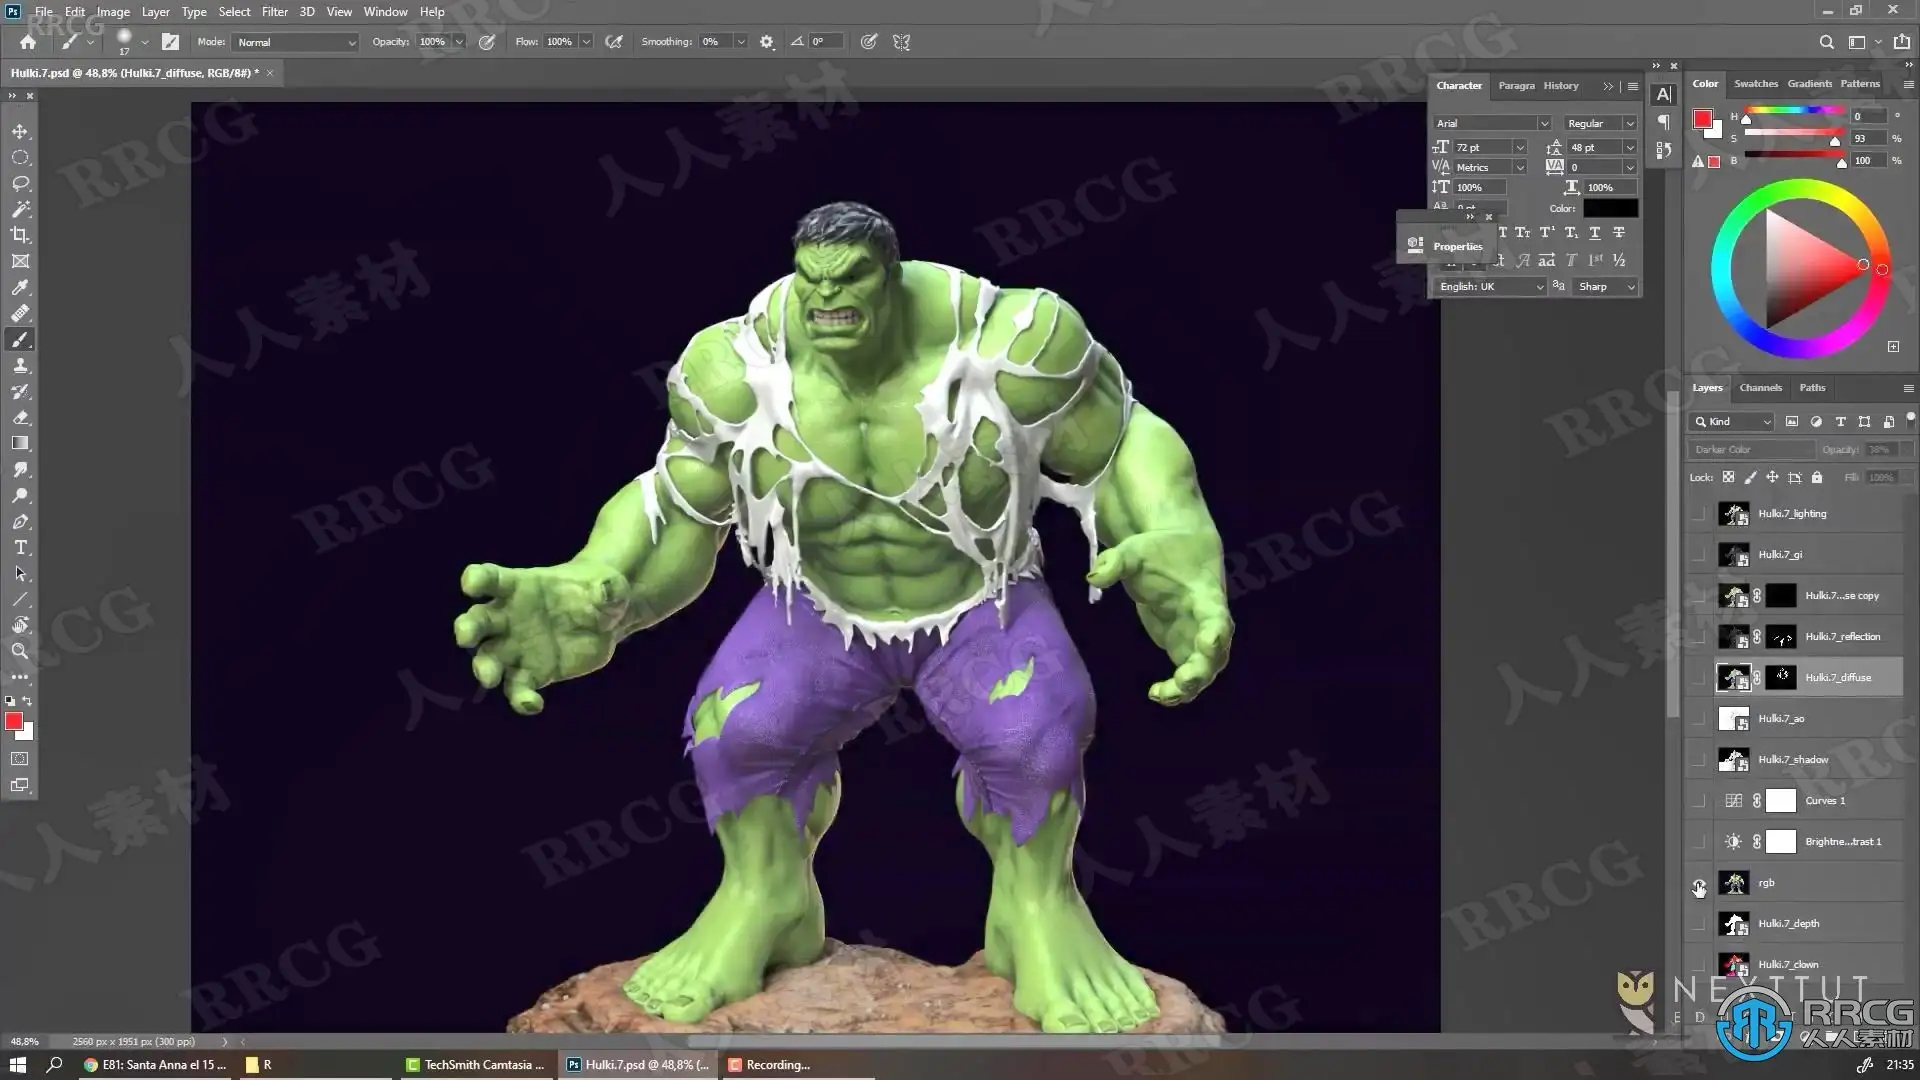Hide the rgb layer

point(1699,884)
